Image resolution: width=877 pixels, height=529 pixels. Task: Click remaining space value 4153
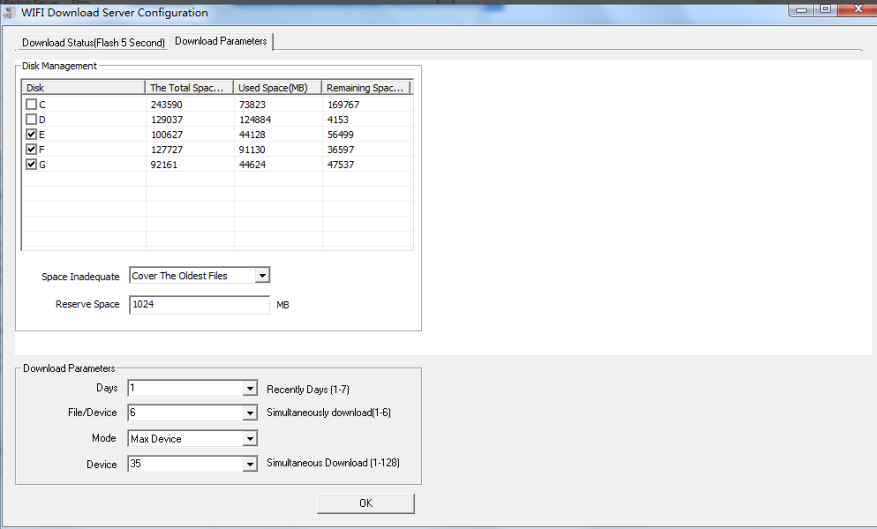tap(338, 120)
